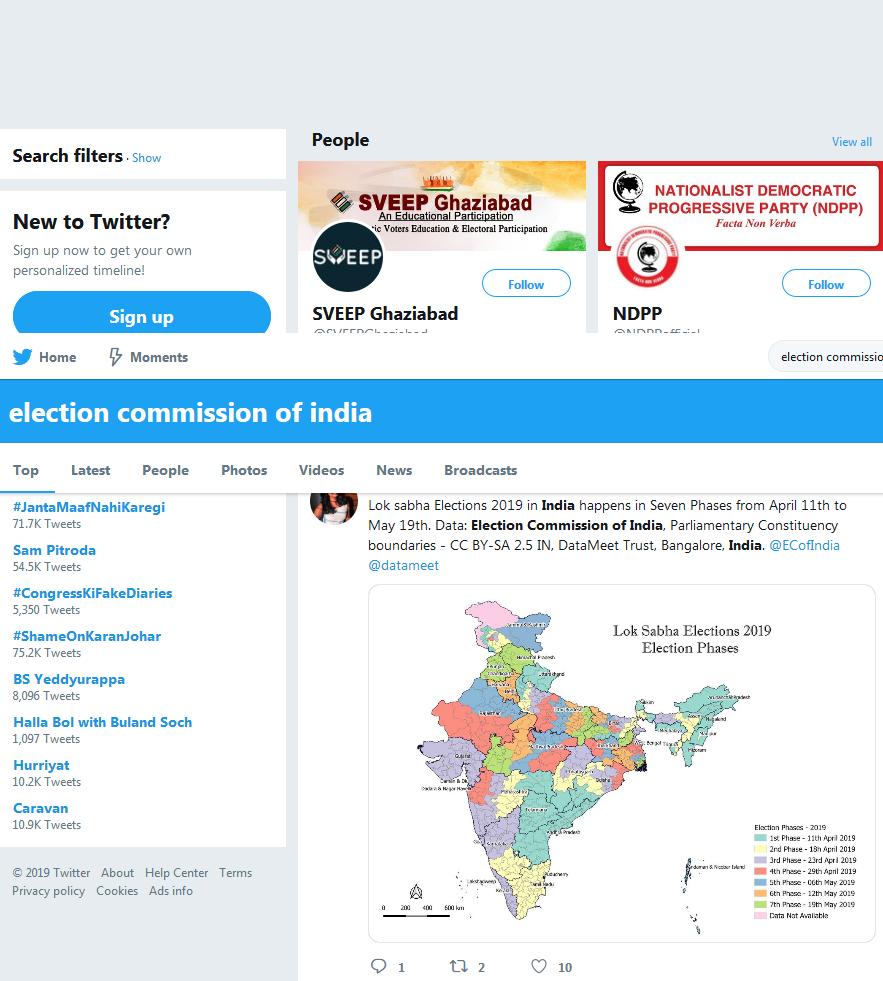
Task: Click the "5,350 Tweets" count text
Action: (x=46, y=610)
